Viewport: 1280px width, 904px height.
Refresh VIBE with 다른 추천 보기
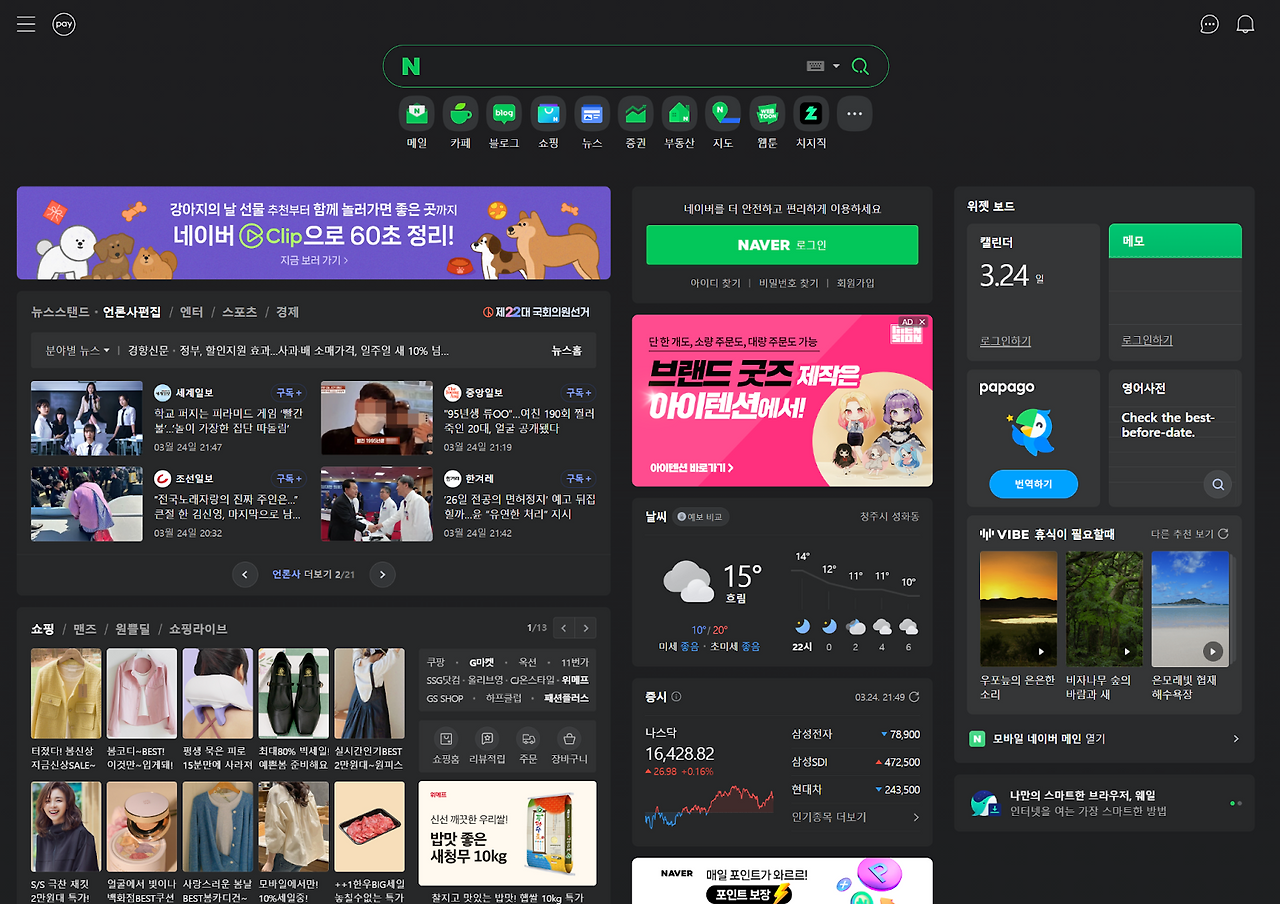(1190, 534)
